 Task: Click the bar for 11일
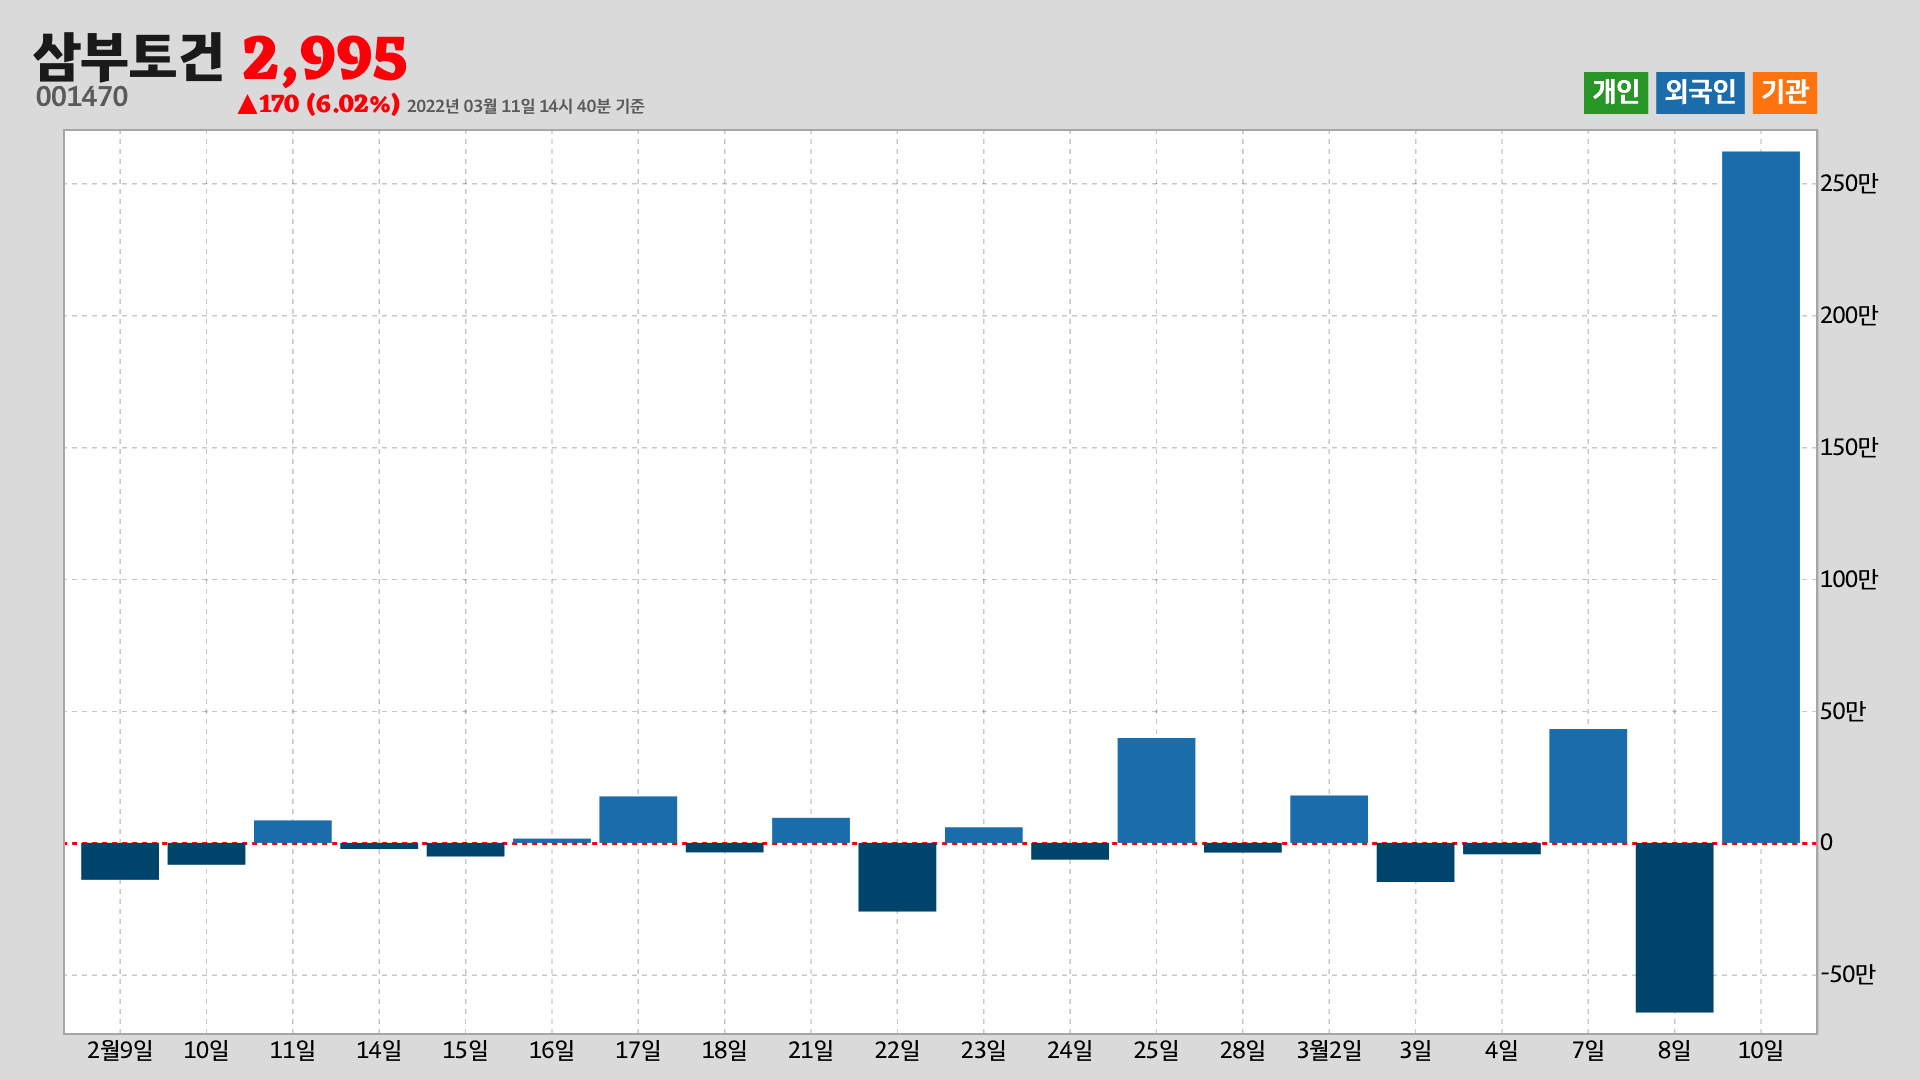(x=293, y=832)
